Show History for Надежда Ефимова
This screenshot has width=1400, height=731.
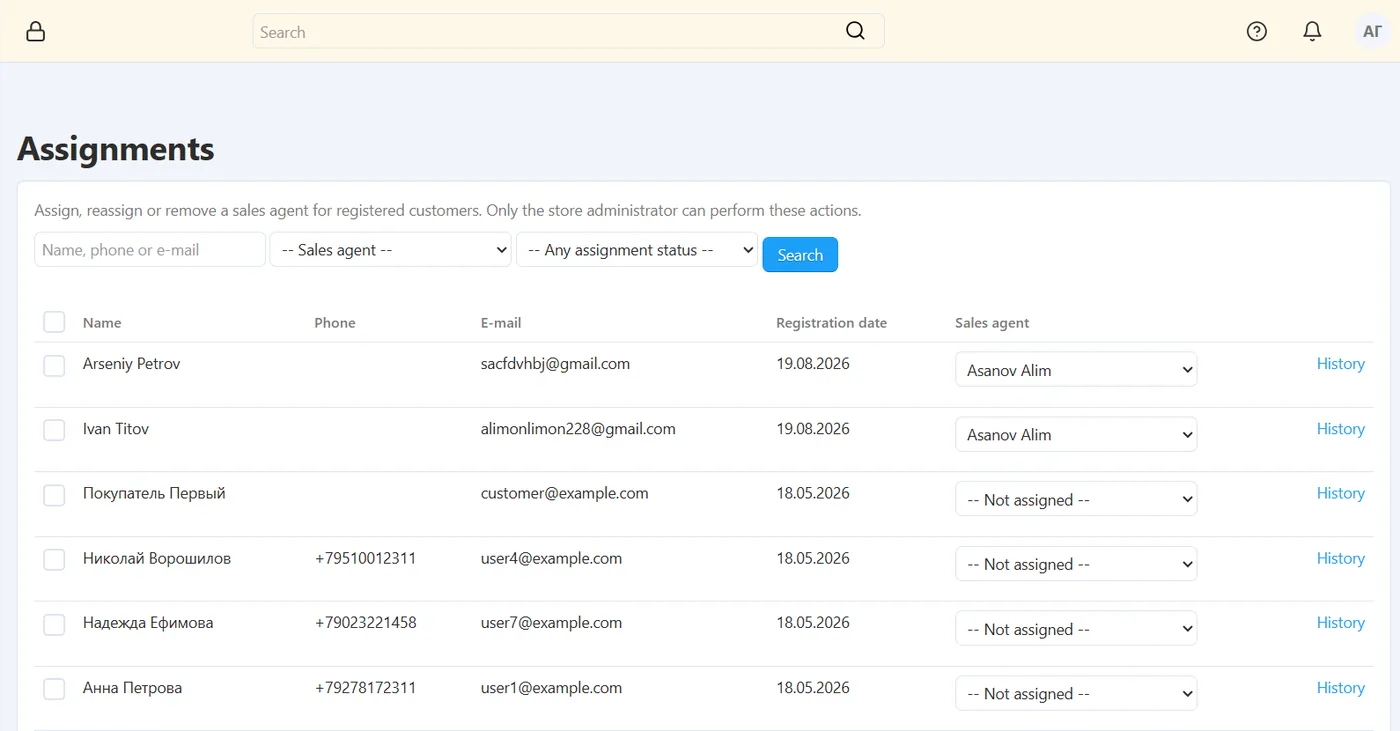pyautogui.click(x=1340, y=623)
